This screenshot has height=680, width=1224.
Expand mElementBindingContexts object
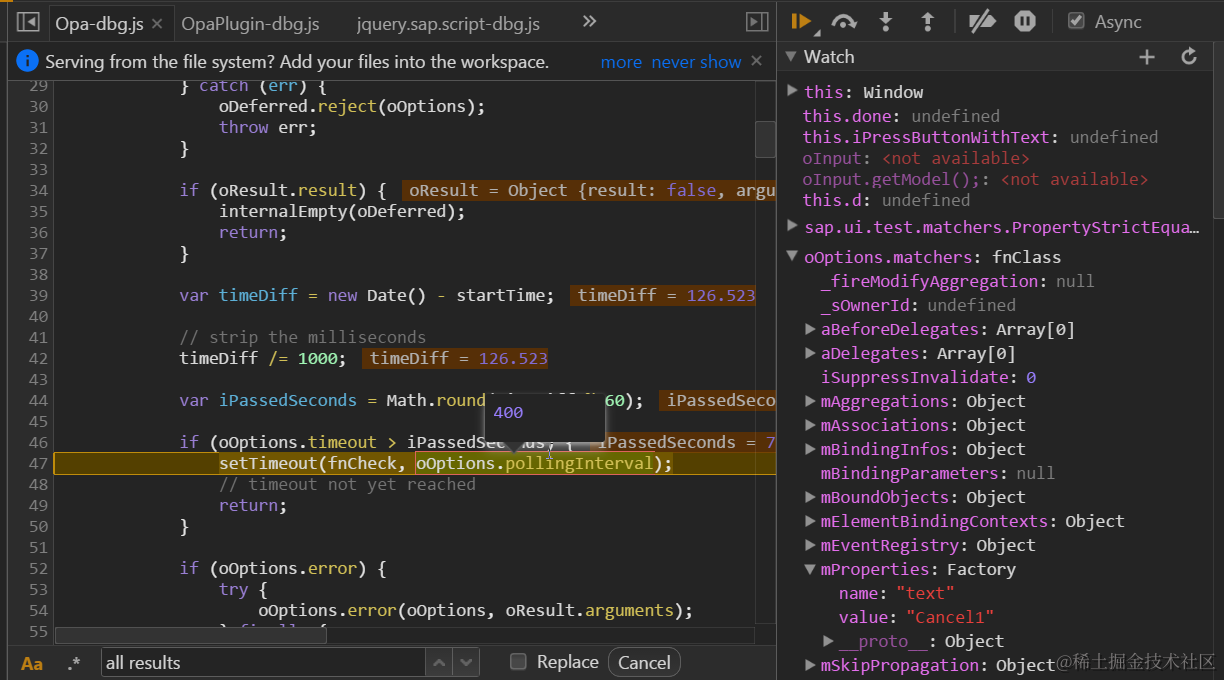[x=810, y=521]
